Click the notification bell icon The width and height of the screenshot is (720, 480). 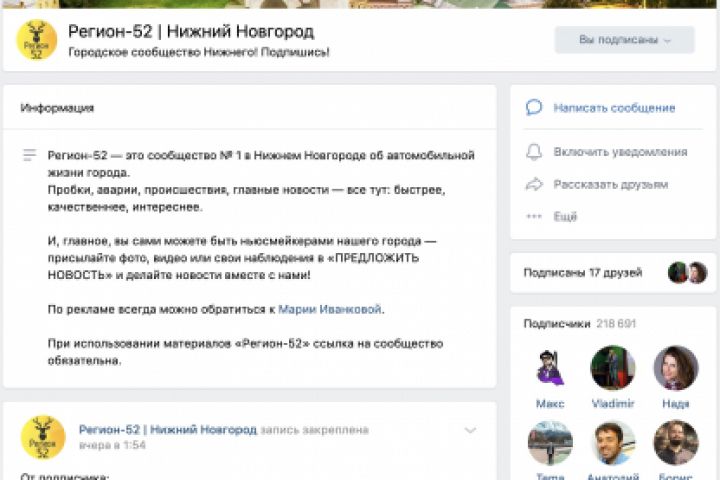(534, 152)
